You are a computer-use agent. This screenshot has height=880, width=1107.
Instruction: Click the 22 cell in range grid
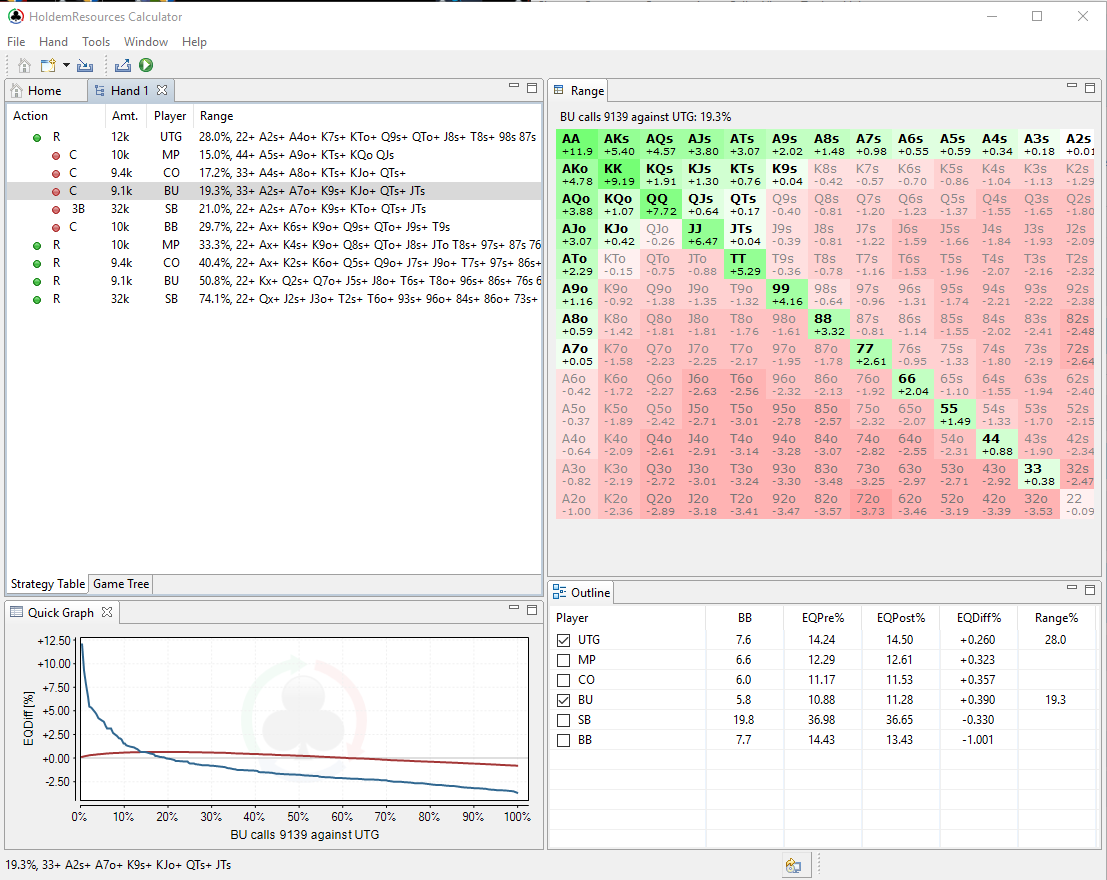(x=1079, y=504)
